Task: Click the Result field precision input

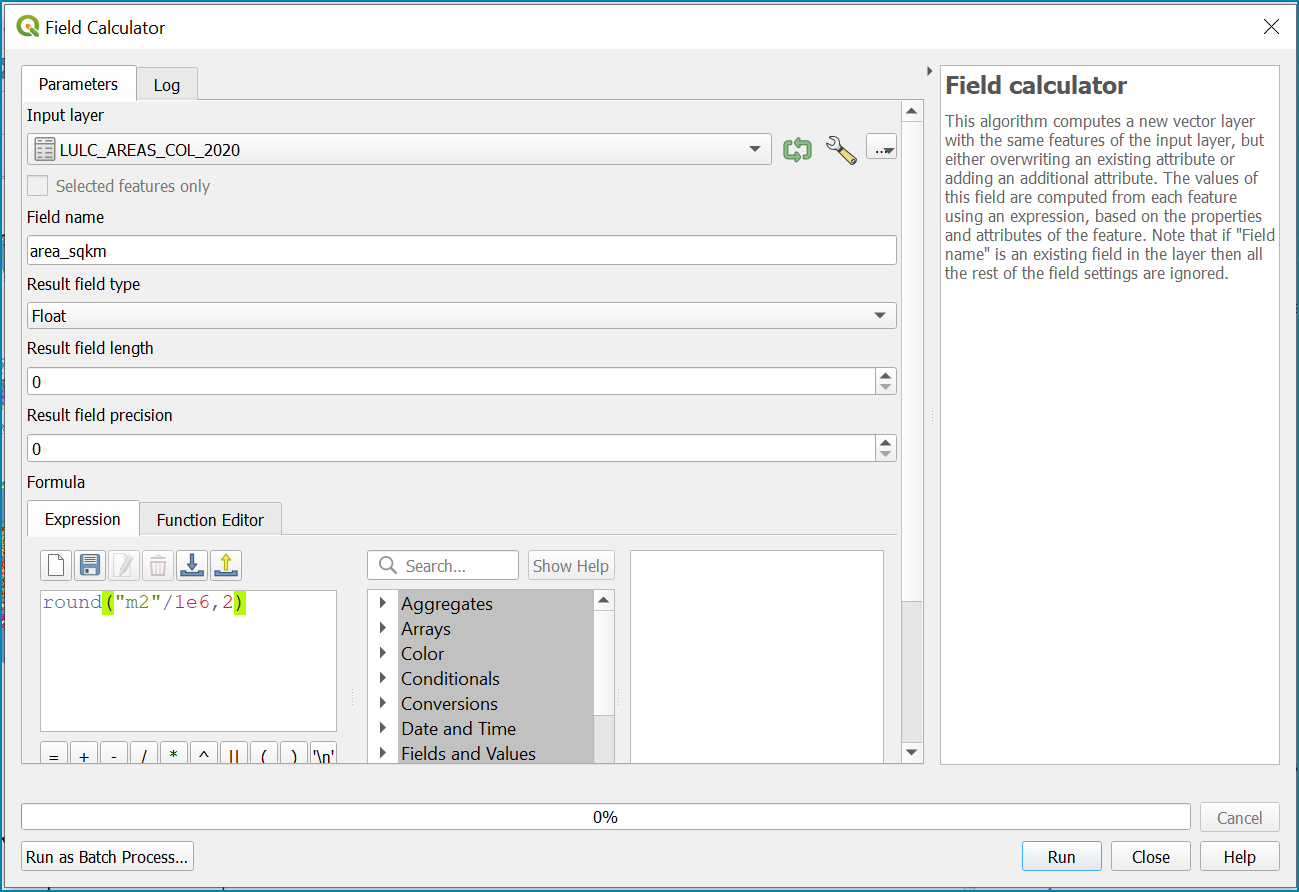Action: tap(451, 449)
